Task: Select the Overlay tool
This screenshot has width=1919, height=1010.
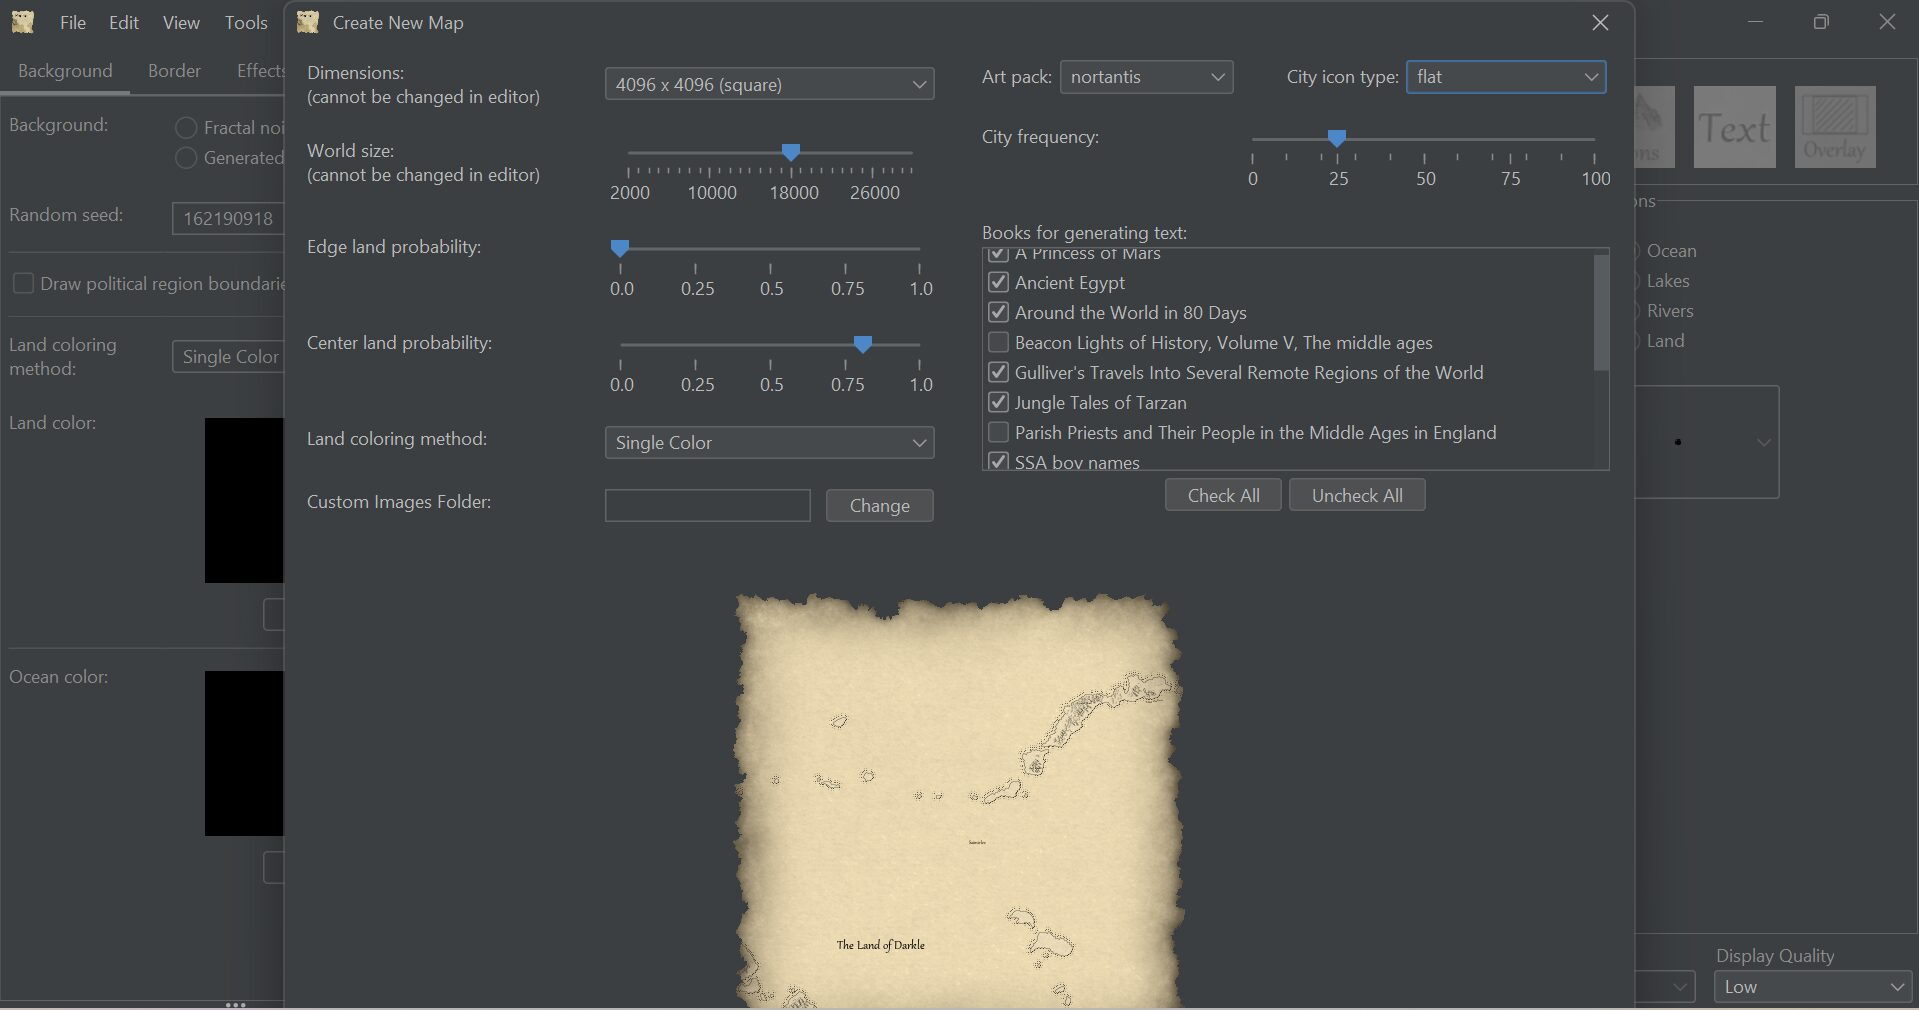Action: point(1834,127)
